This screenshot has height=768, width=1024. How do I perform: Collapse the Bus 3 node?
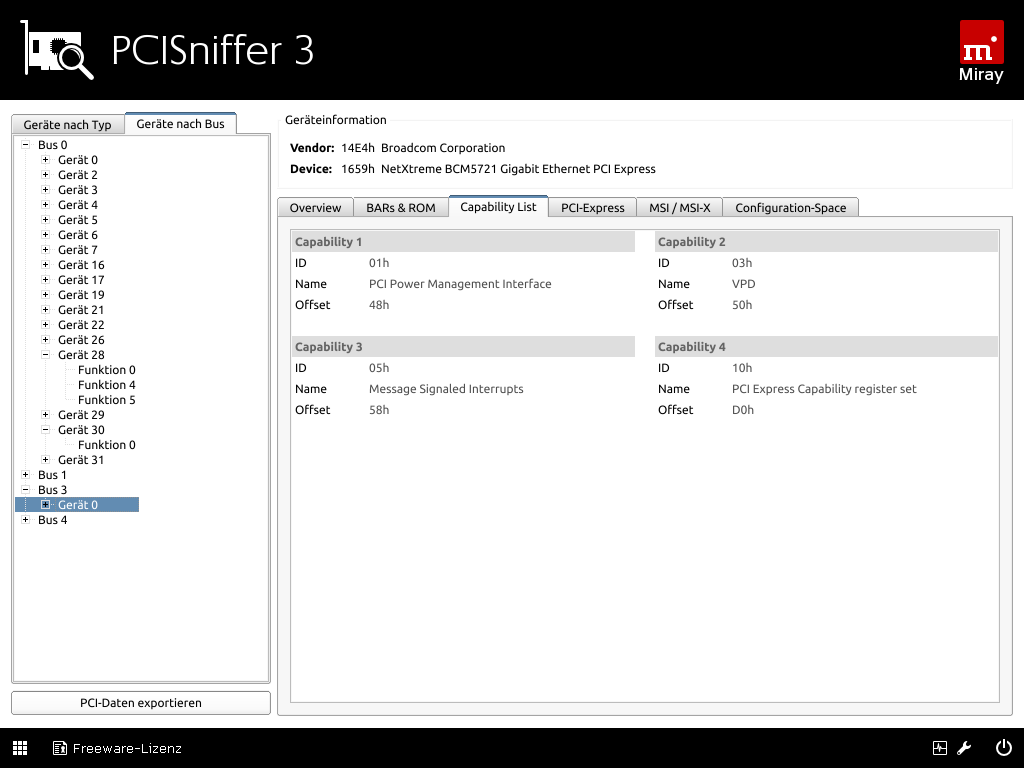pos(25,490)
